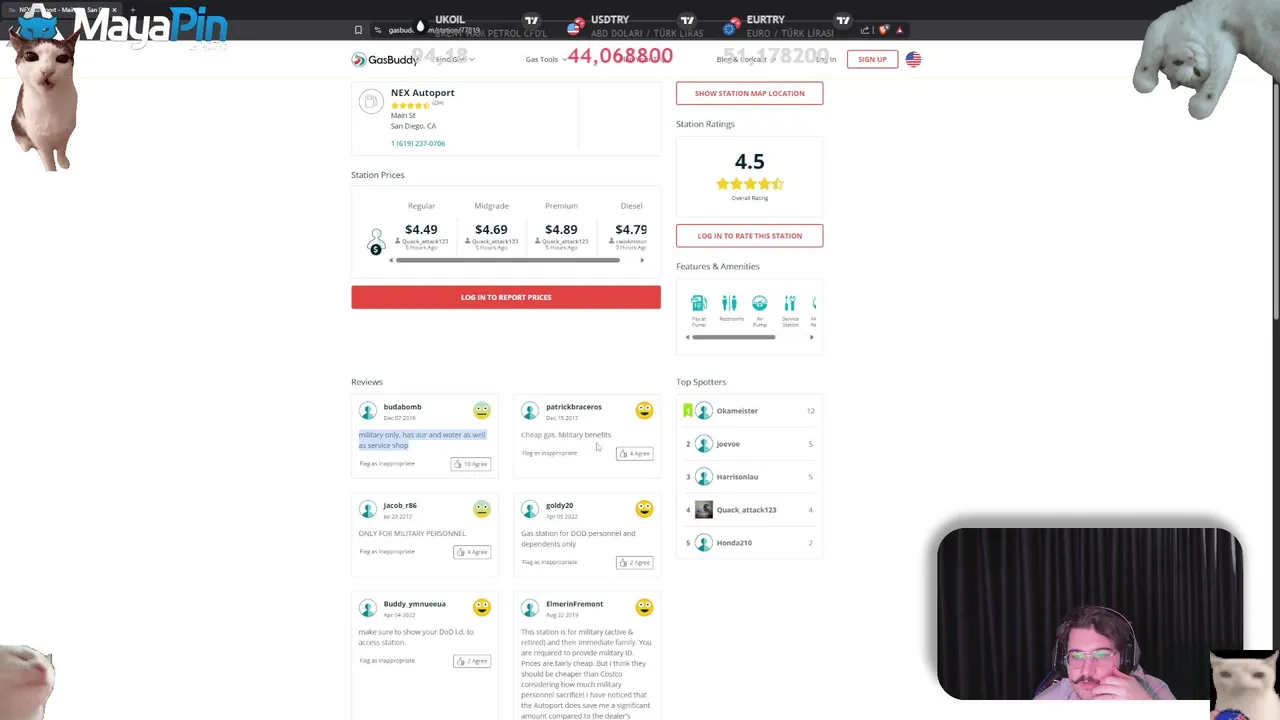Click ElmerinFremont's smiley rating icon
The image size is (1280, 720).
pos(644,608)
